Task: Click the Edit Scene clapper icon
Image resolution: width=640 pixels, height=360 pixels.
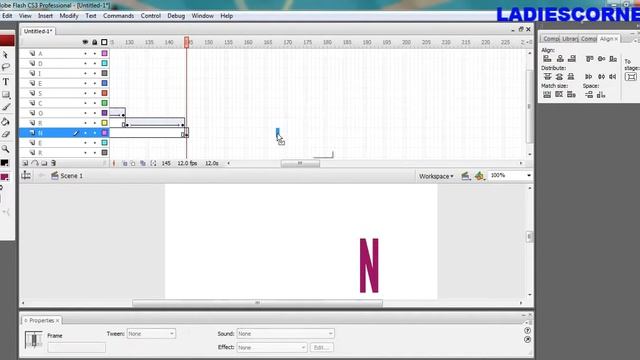Action: click(465, 176)
